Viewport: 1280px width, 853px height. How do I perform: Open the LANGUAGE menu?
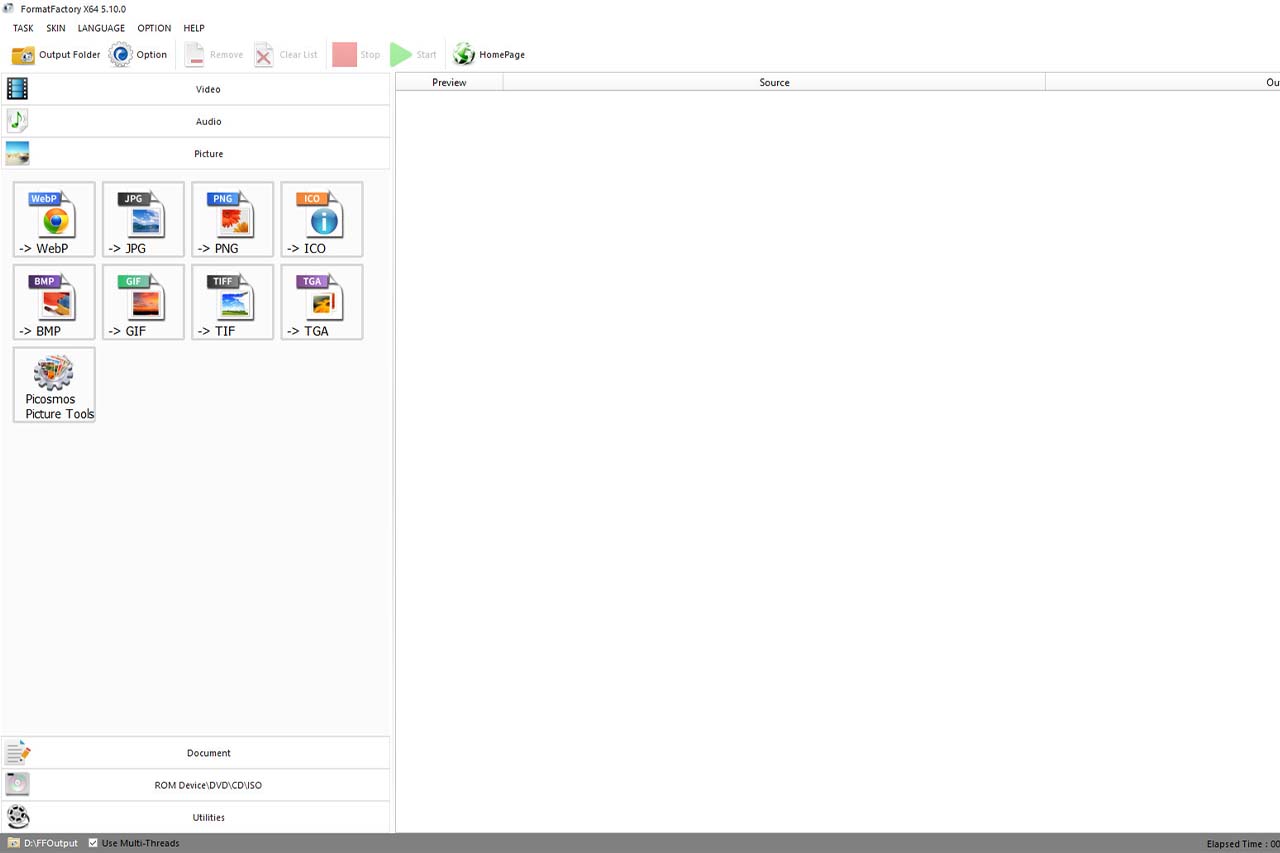101,28
